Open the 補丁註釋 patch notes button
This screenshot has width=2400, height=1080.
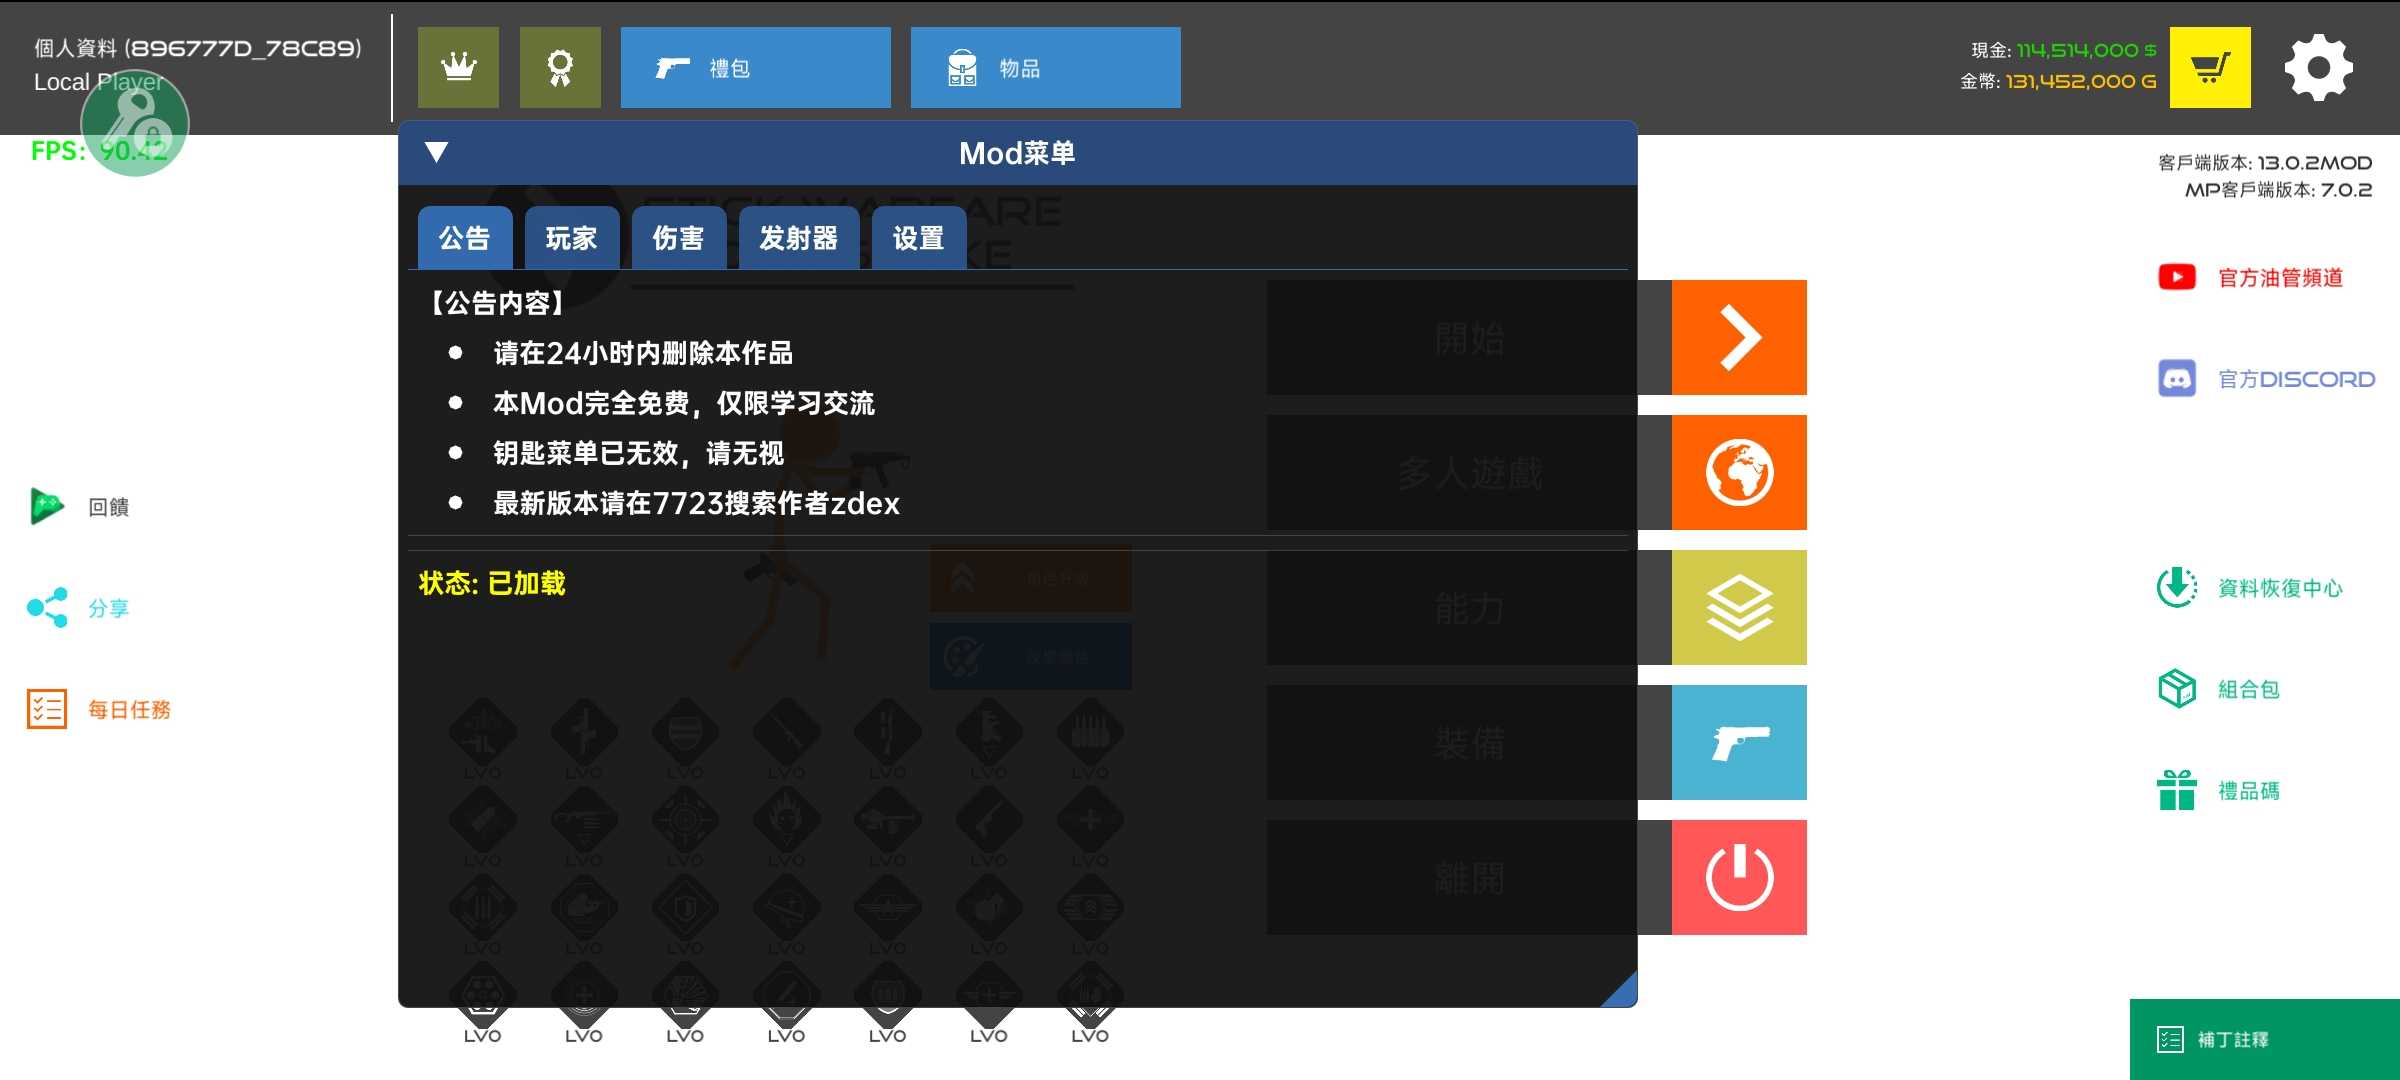click(2264, 1039)
